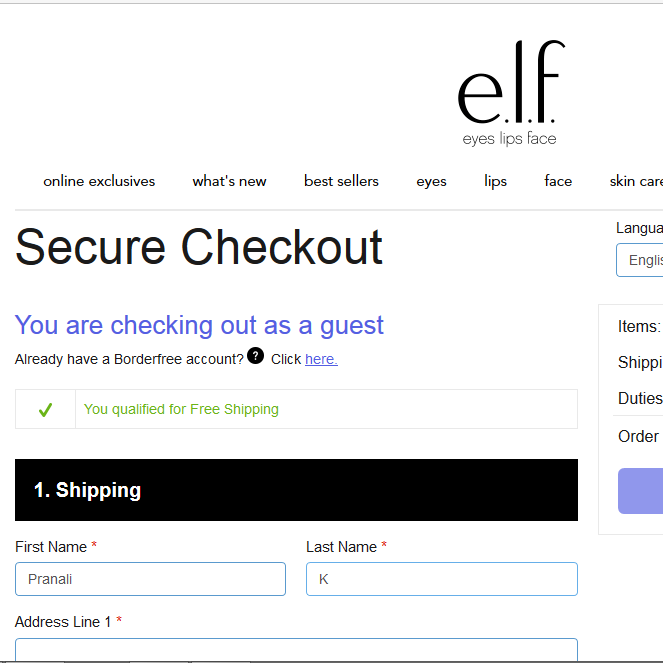663x663 pixels.
Task: Expand the Language dropdown showing English
Action: (640, 260)
